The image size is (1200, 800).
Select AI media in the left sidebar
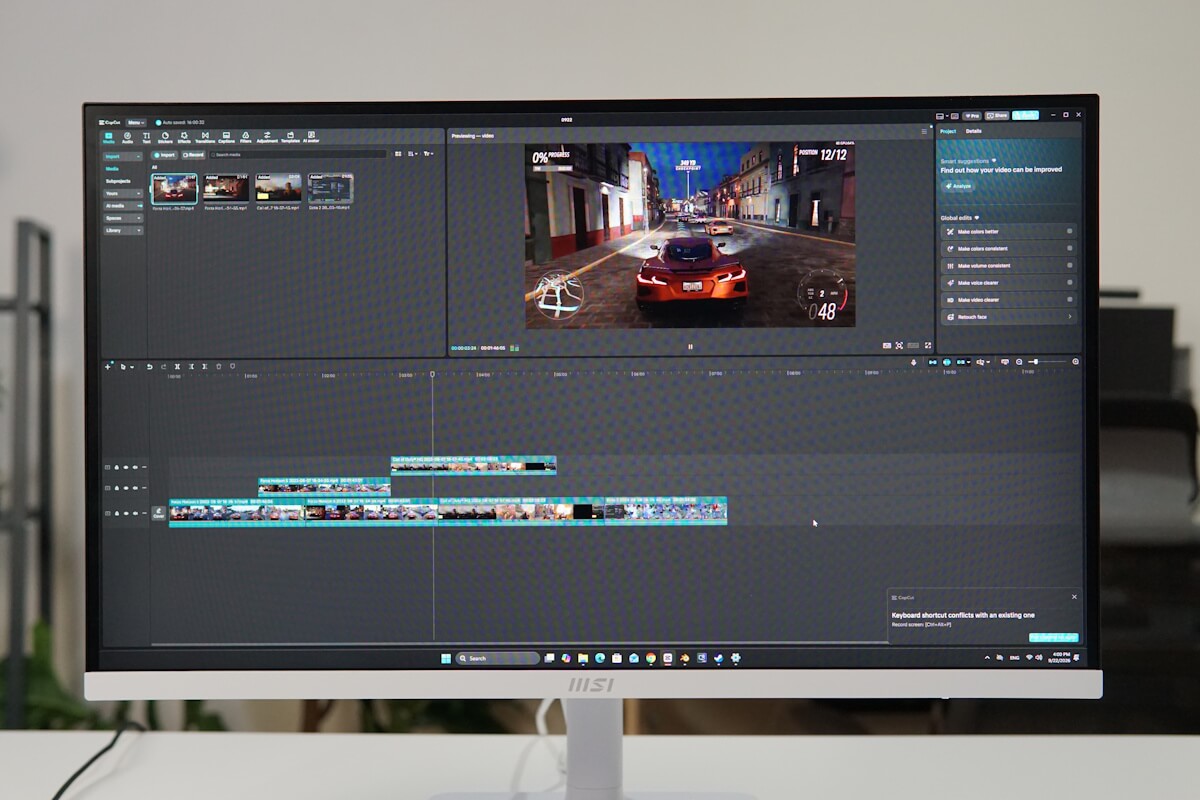pyautogui.click(x=123, y=205)
